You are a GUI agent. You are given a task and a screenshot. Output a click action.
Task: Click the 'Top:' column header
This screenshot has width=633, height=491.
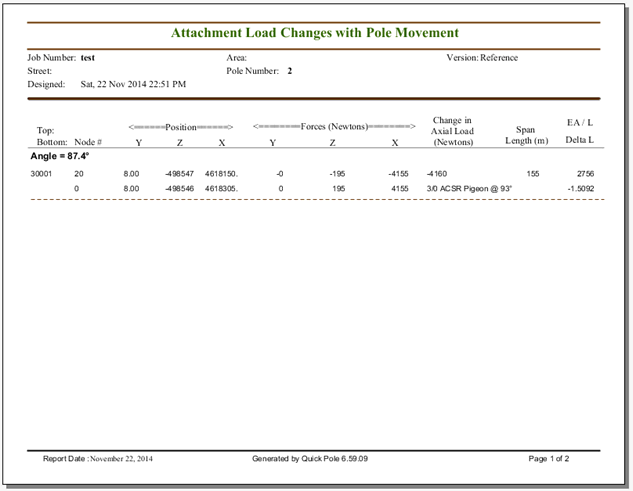pos(46,130)
